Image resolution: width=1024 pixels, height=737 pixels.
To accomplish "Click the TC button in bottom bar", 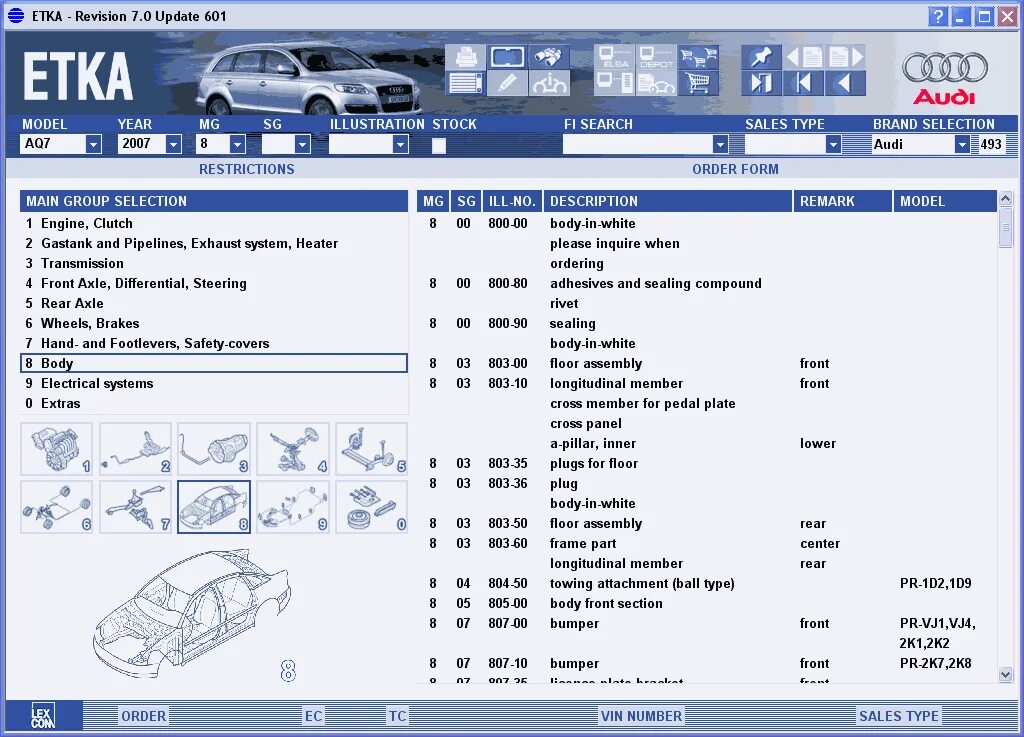I will 398,716.
